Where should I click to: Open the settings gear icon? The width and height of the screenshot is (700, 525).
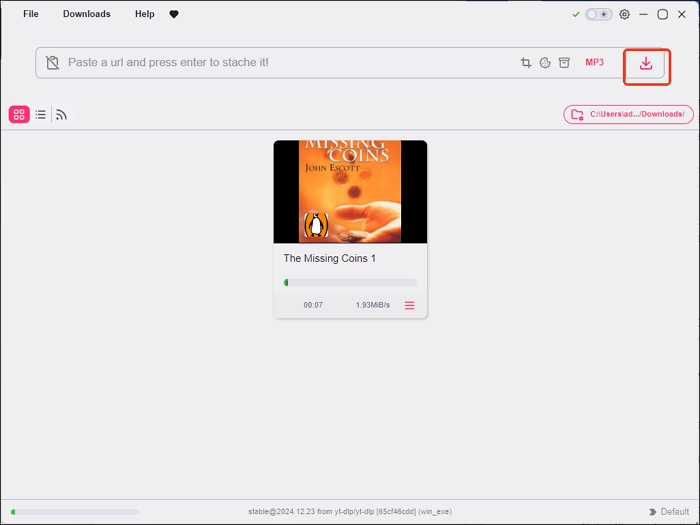coord(625,15)
